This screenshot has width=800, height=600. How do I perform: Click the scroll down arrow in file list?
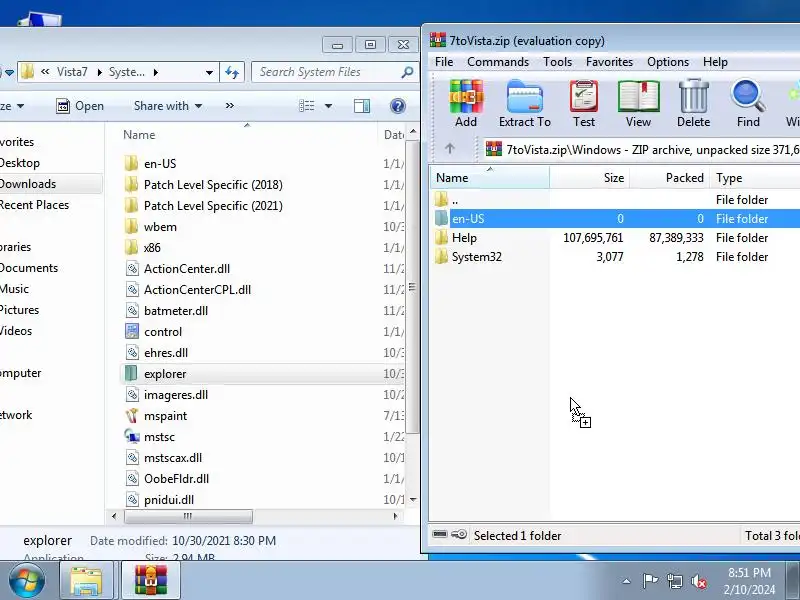[413, 499]
